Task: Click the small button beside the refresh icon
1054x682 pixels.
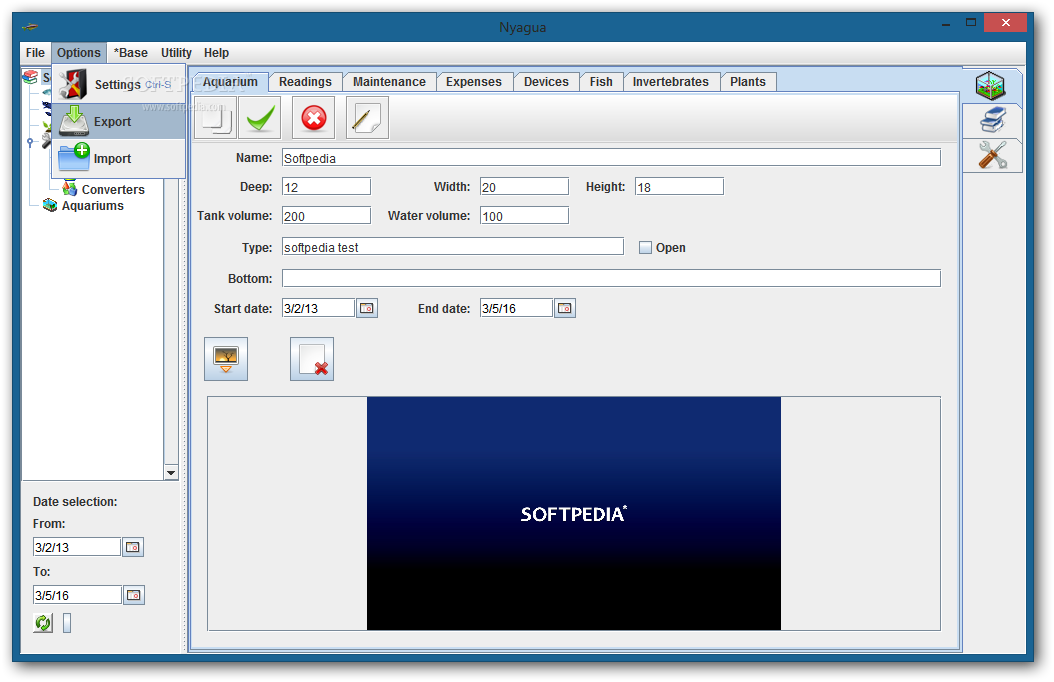Action: pyautogui.click(x=67, y=623)
